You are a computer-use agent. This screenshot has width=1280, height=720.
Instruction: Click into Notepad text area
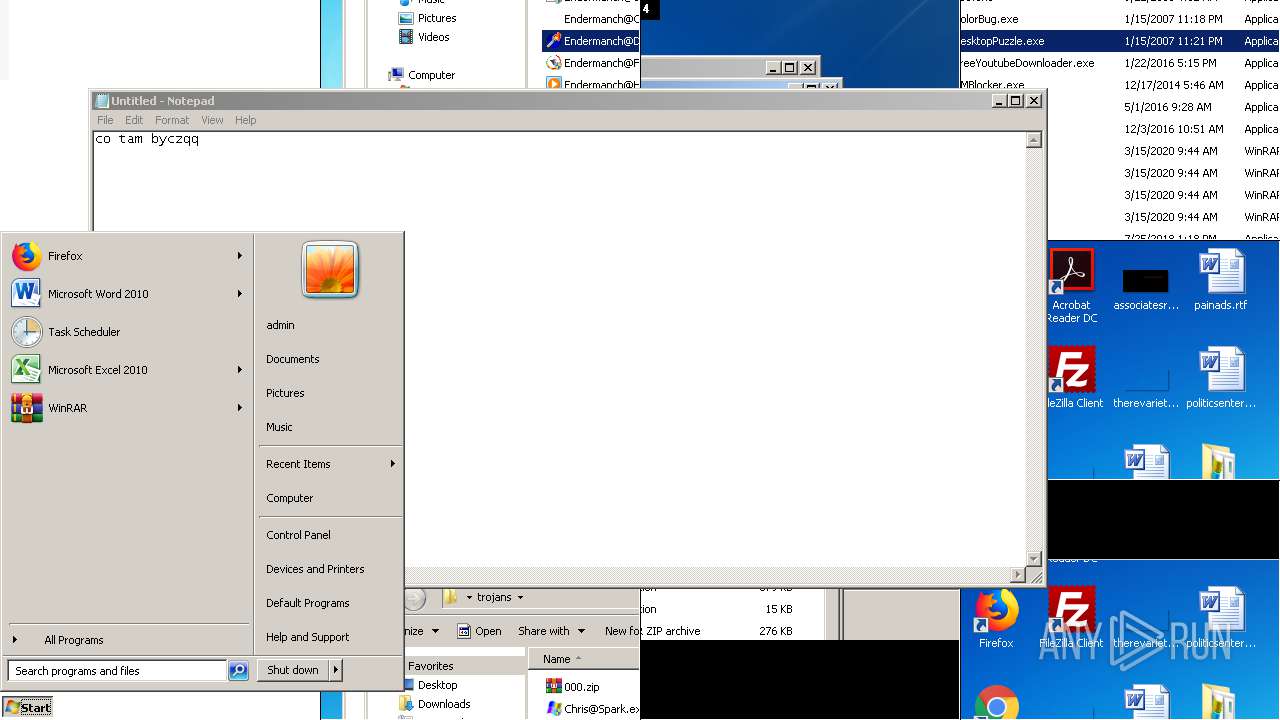560,350
